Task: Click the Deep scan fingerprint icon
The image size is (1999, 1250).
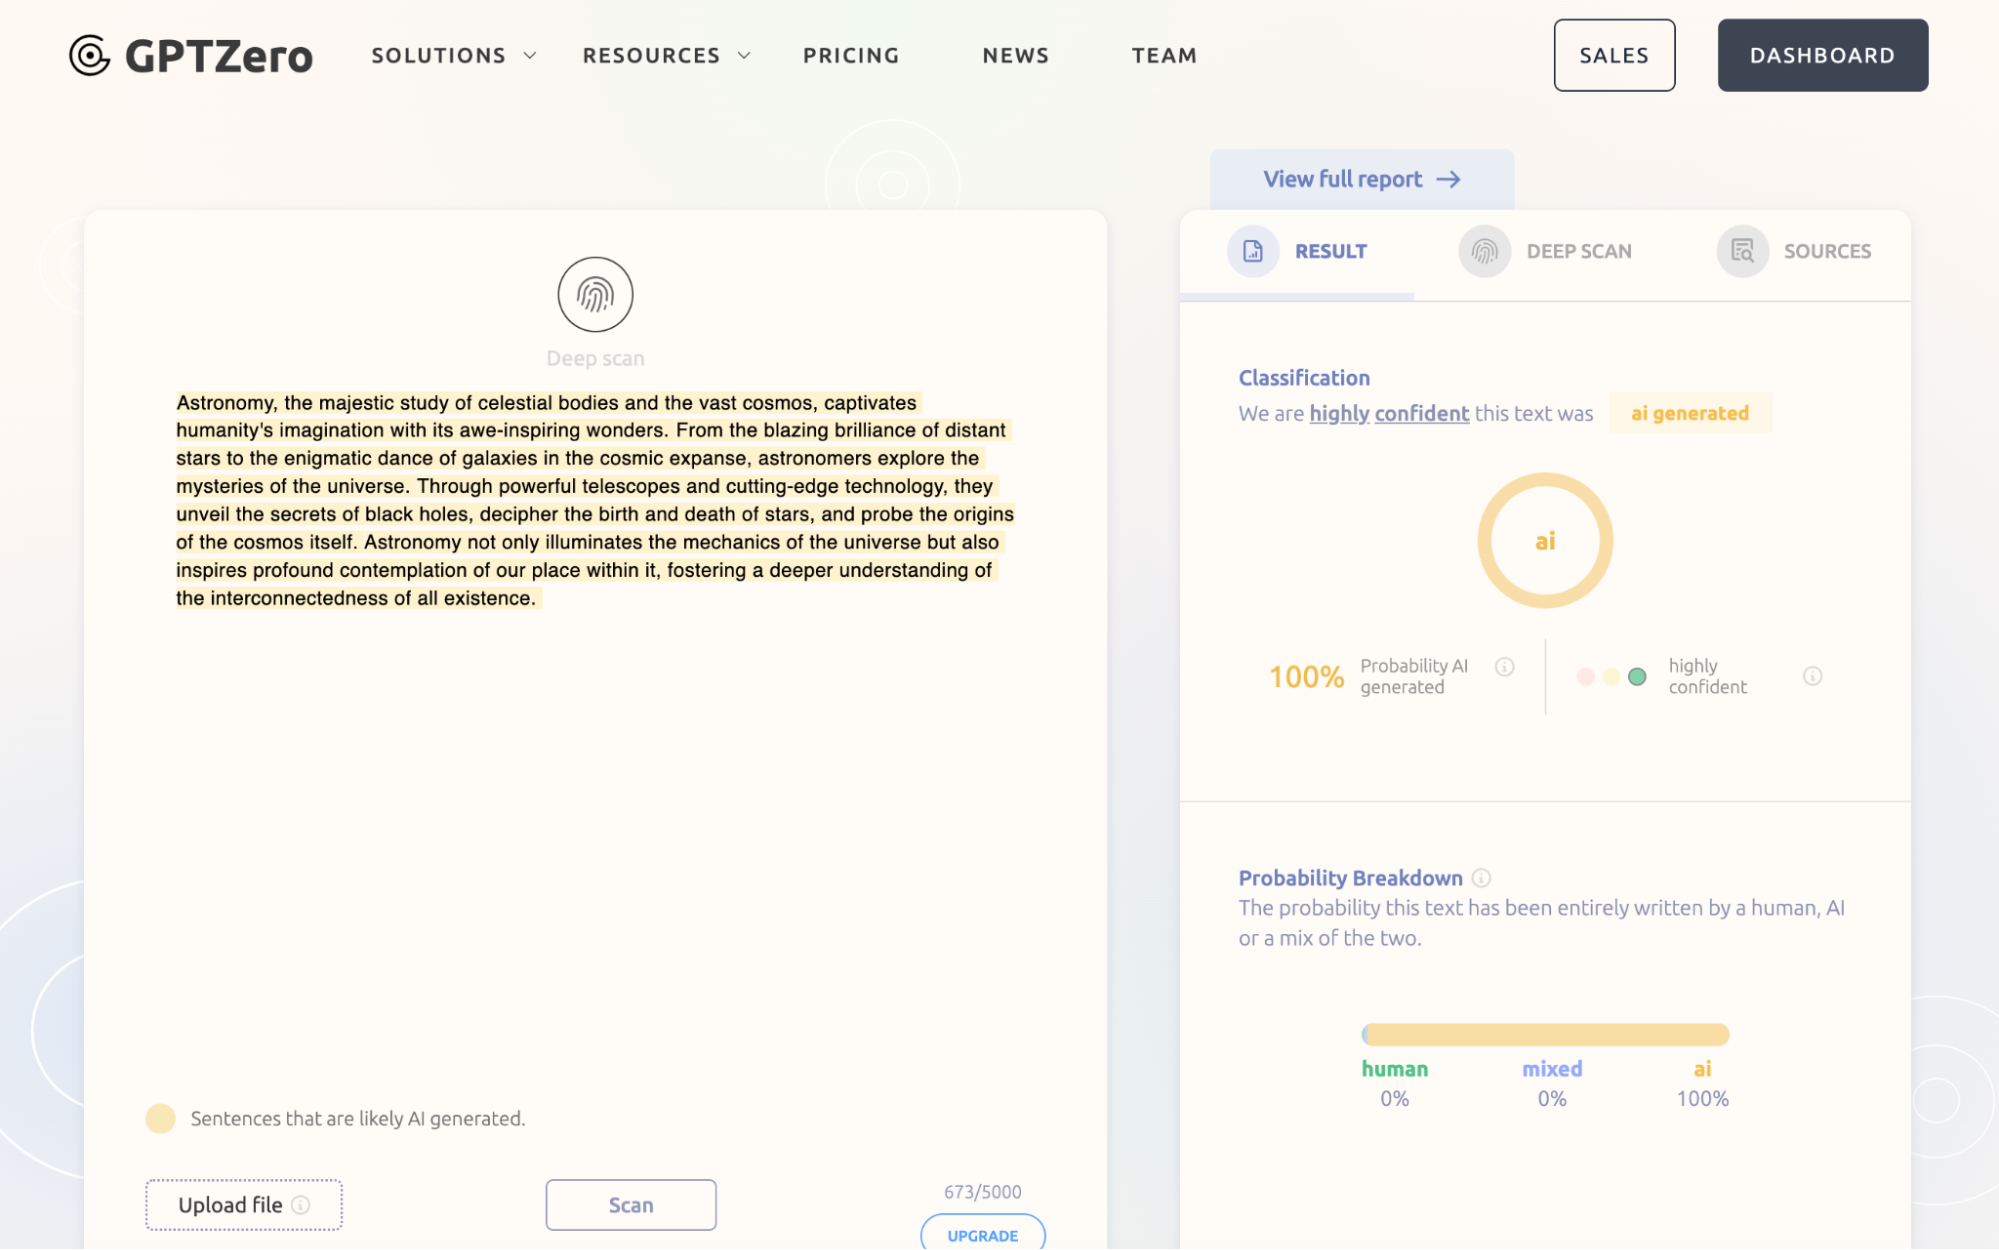Action: coord(595,295)
